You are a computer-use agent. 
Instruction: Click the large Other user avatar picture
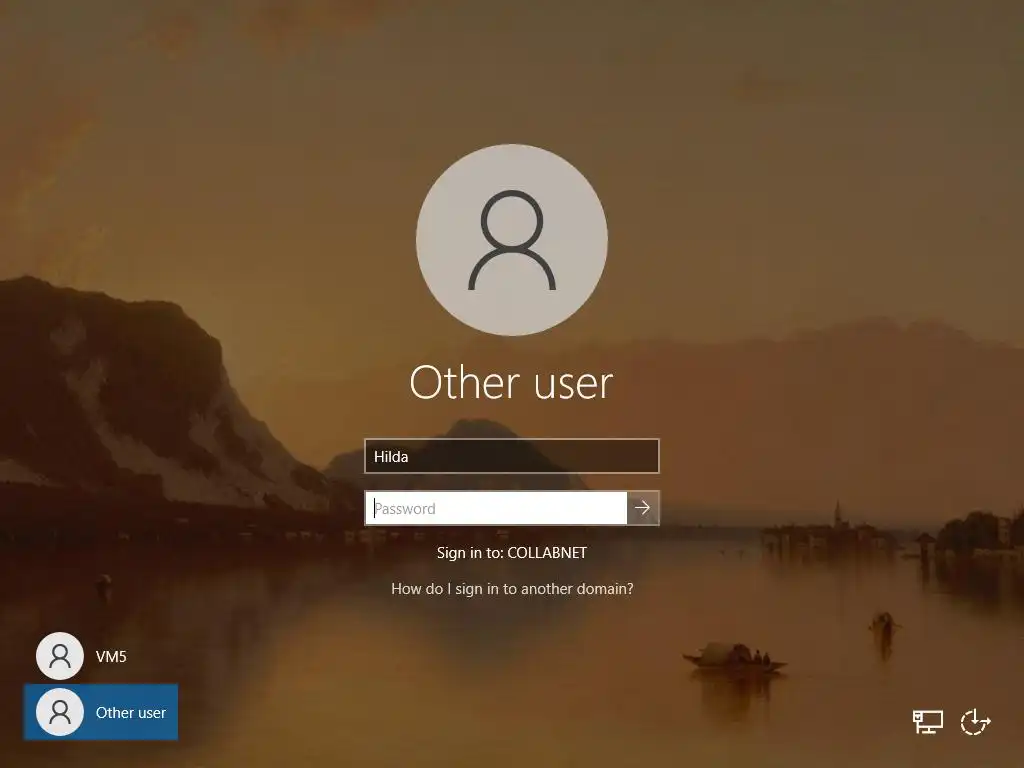[512, 240]
